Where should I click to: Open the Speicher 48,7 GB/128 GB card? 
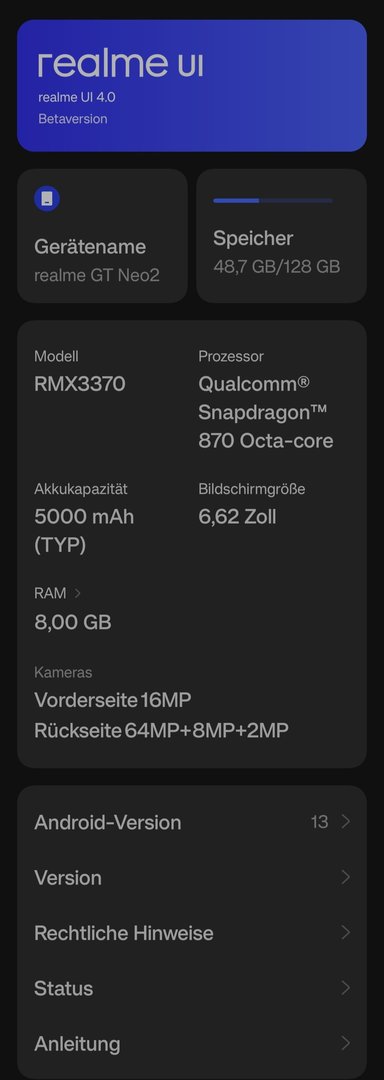(x=281, y=236)
